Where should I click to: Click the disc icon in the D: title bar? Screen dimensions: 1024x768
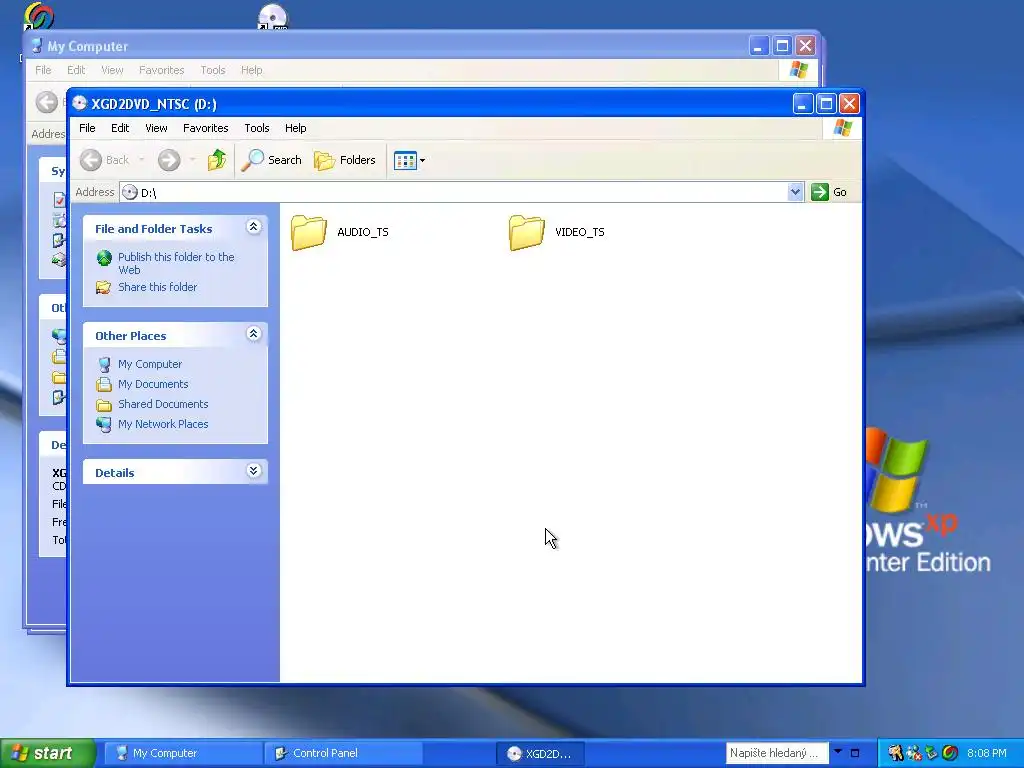pyautogui.click(x=80, y=103)
